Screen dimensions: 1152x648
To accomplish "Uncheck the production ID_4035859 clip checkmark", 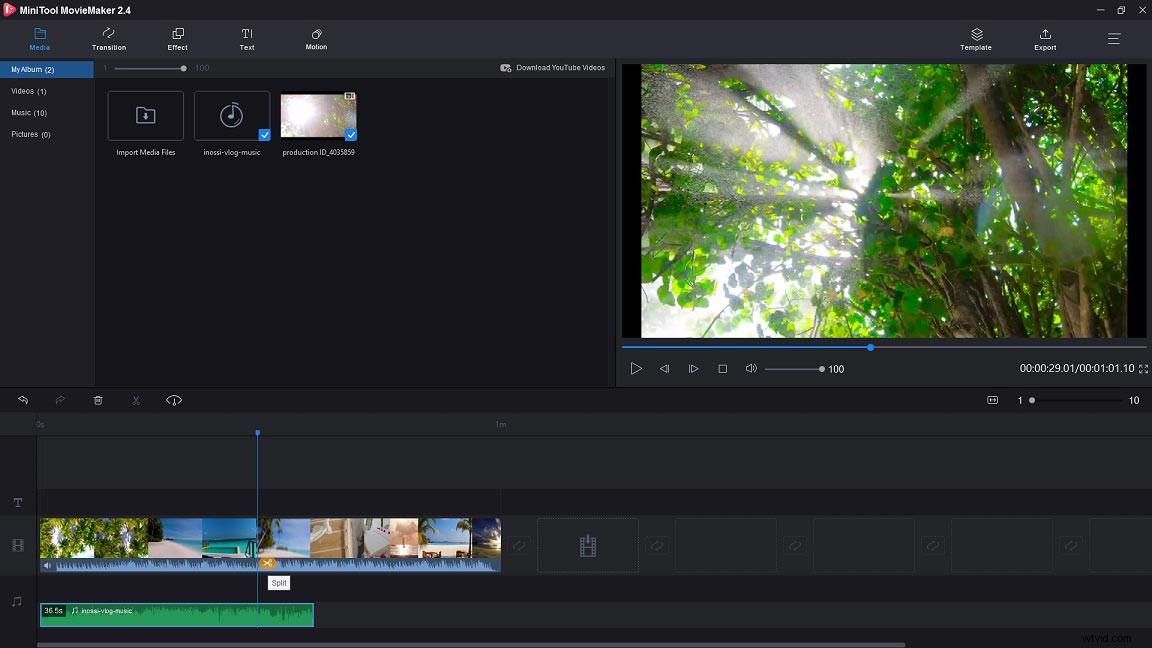I will pos(351,134).
